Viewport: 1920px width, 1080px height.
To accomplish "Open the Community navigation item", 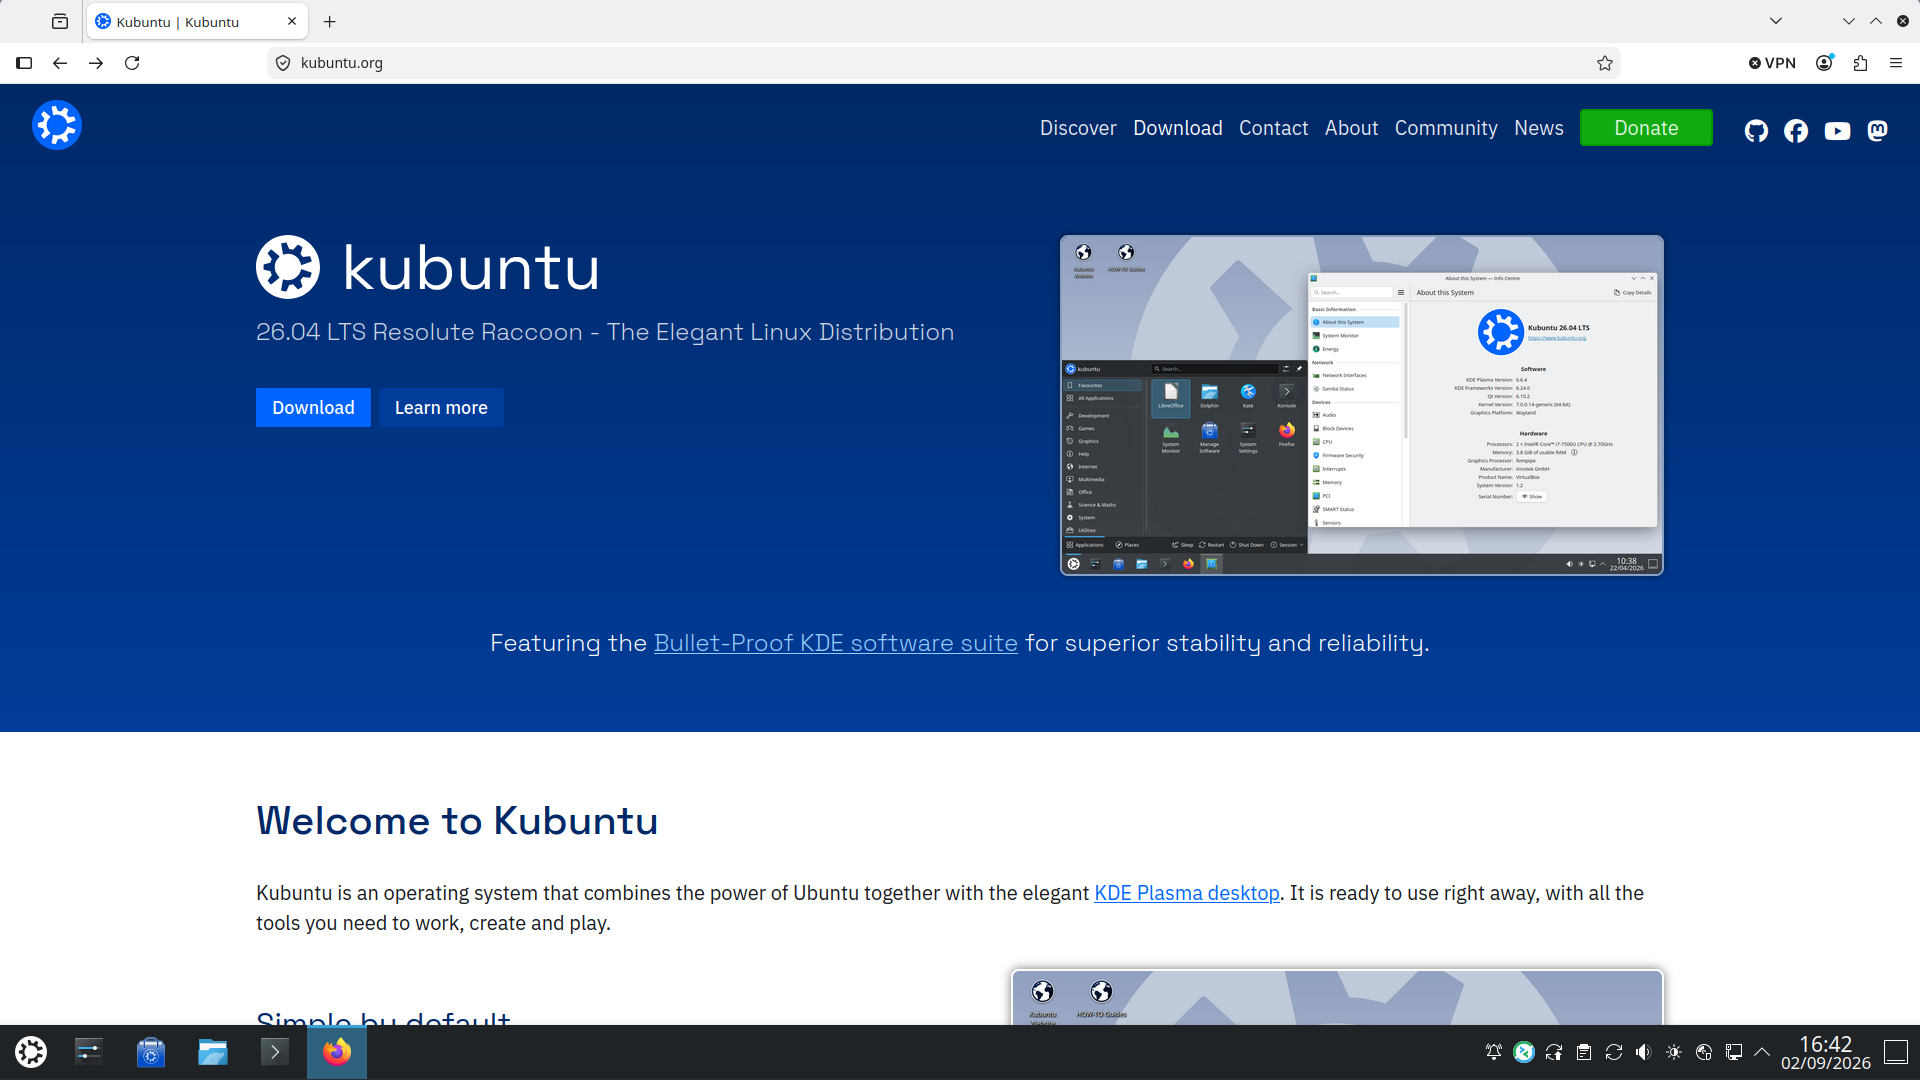I will [x=1446, y=128].
